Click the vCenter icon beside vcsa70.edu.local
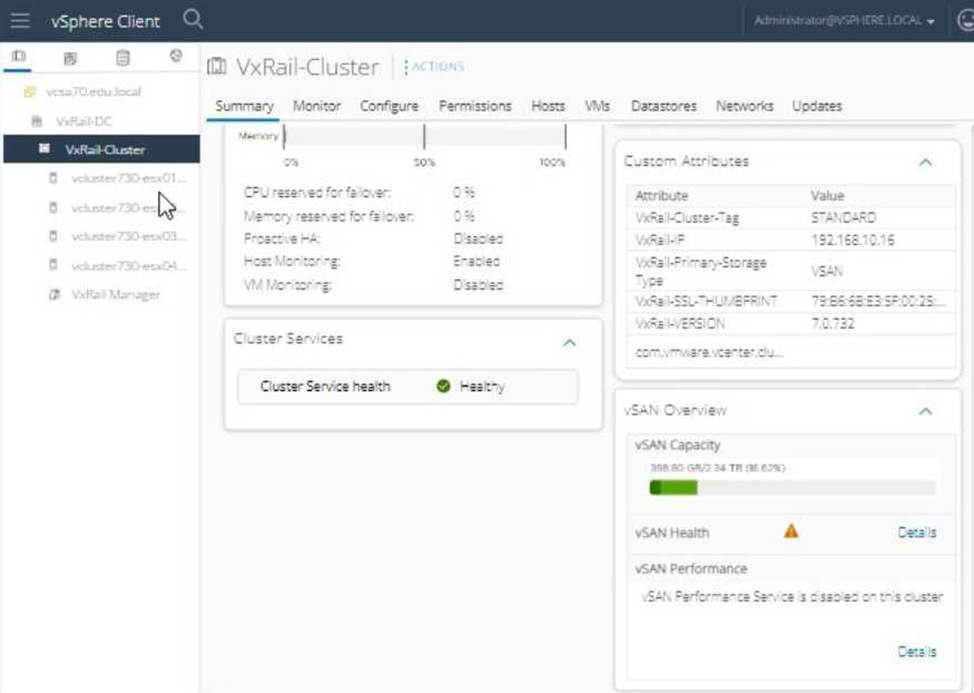 [x=29, y=92]
